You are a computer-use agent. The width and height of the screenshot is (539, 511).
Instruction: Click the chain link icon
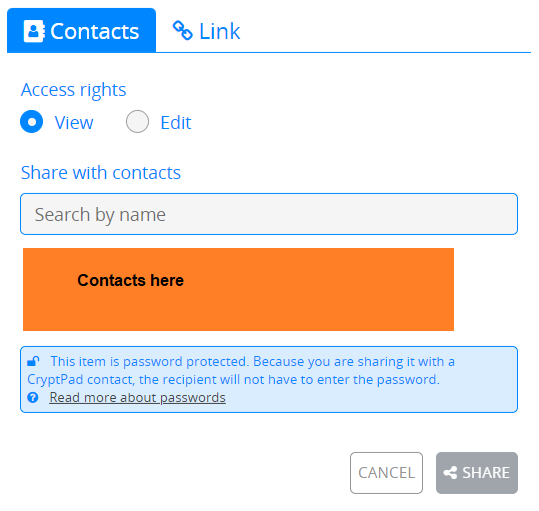click(183, 31)
